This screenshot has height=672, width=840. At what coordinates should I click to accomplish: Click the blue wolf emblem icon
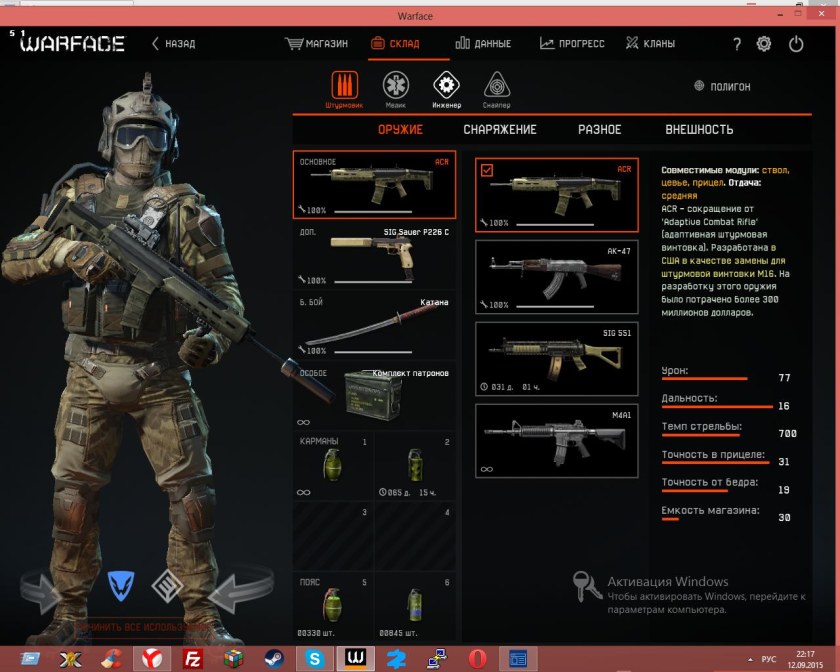coord(121,586)
